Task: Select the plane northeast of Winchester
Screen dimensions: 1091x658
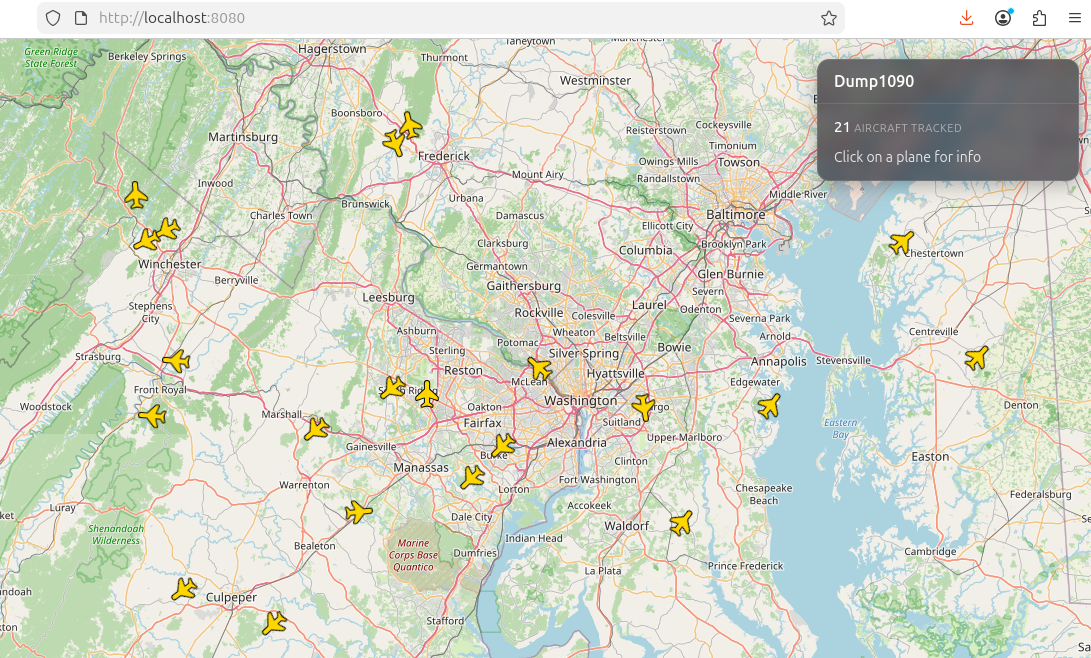Action: click(167, 229)
